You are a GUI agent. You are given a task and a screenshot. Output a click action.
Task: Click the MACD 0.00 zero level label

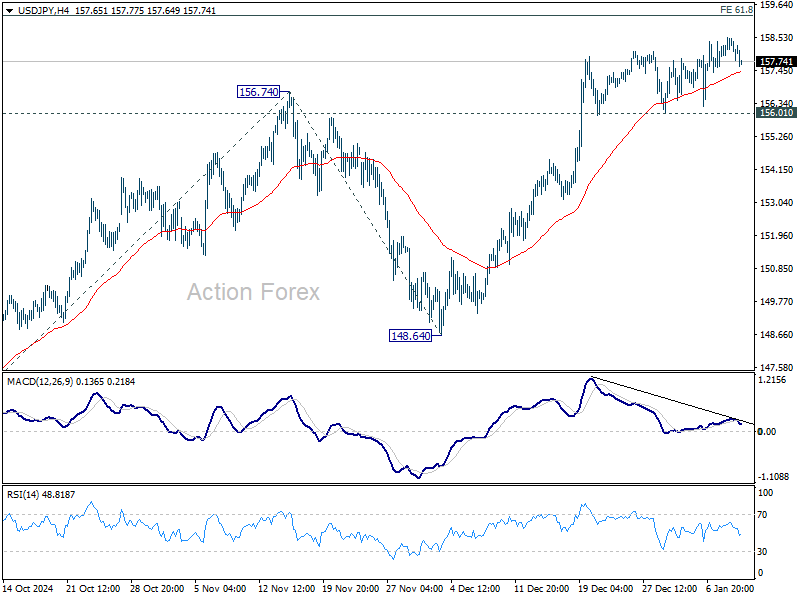pyautogui.click(x=766, y=432)
